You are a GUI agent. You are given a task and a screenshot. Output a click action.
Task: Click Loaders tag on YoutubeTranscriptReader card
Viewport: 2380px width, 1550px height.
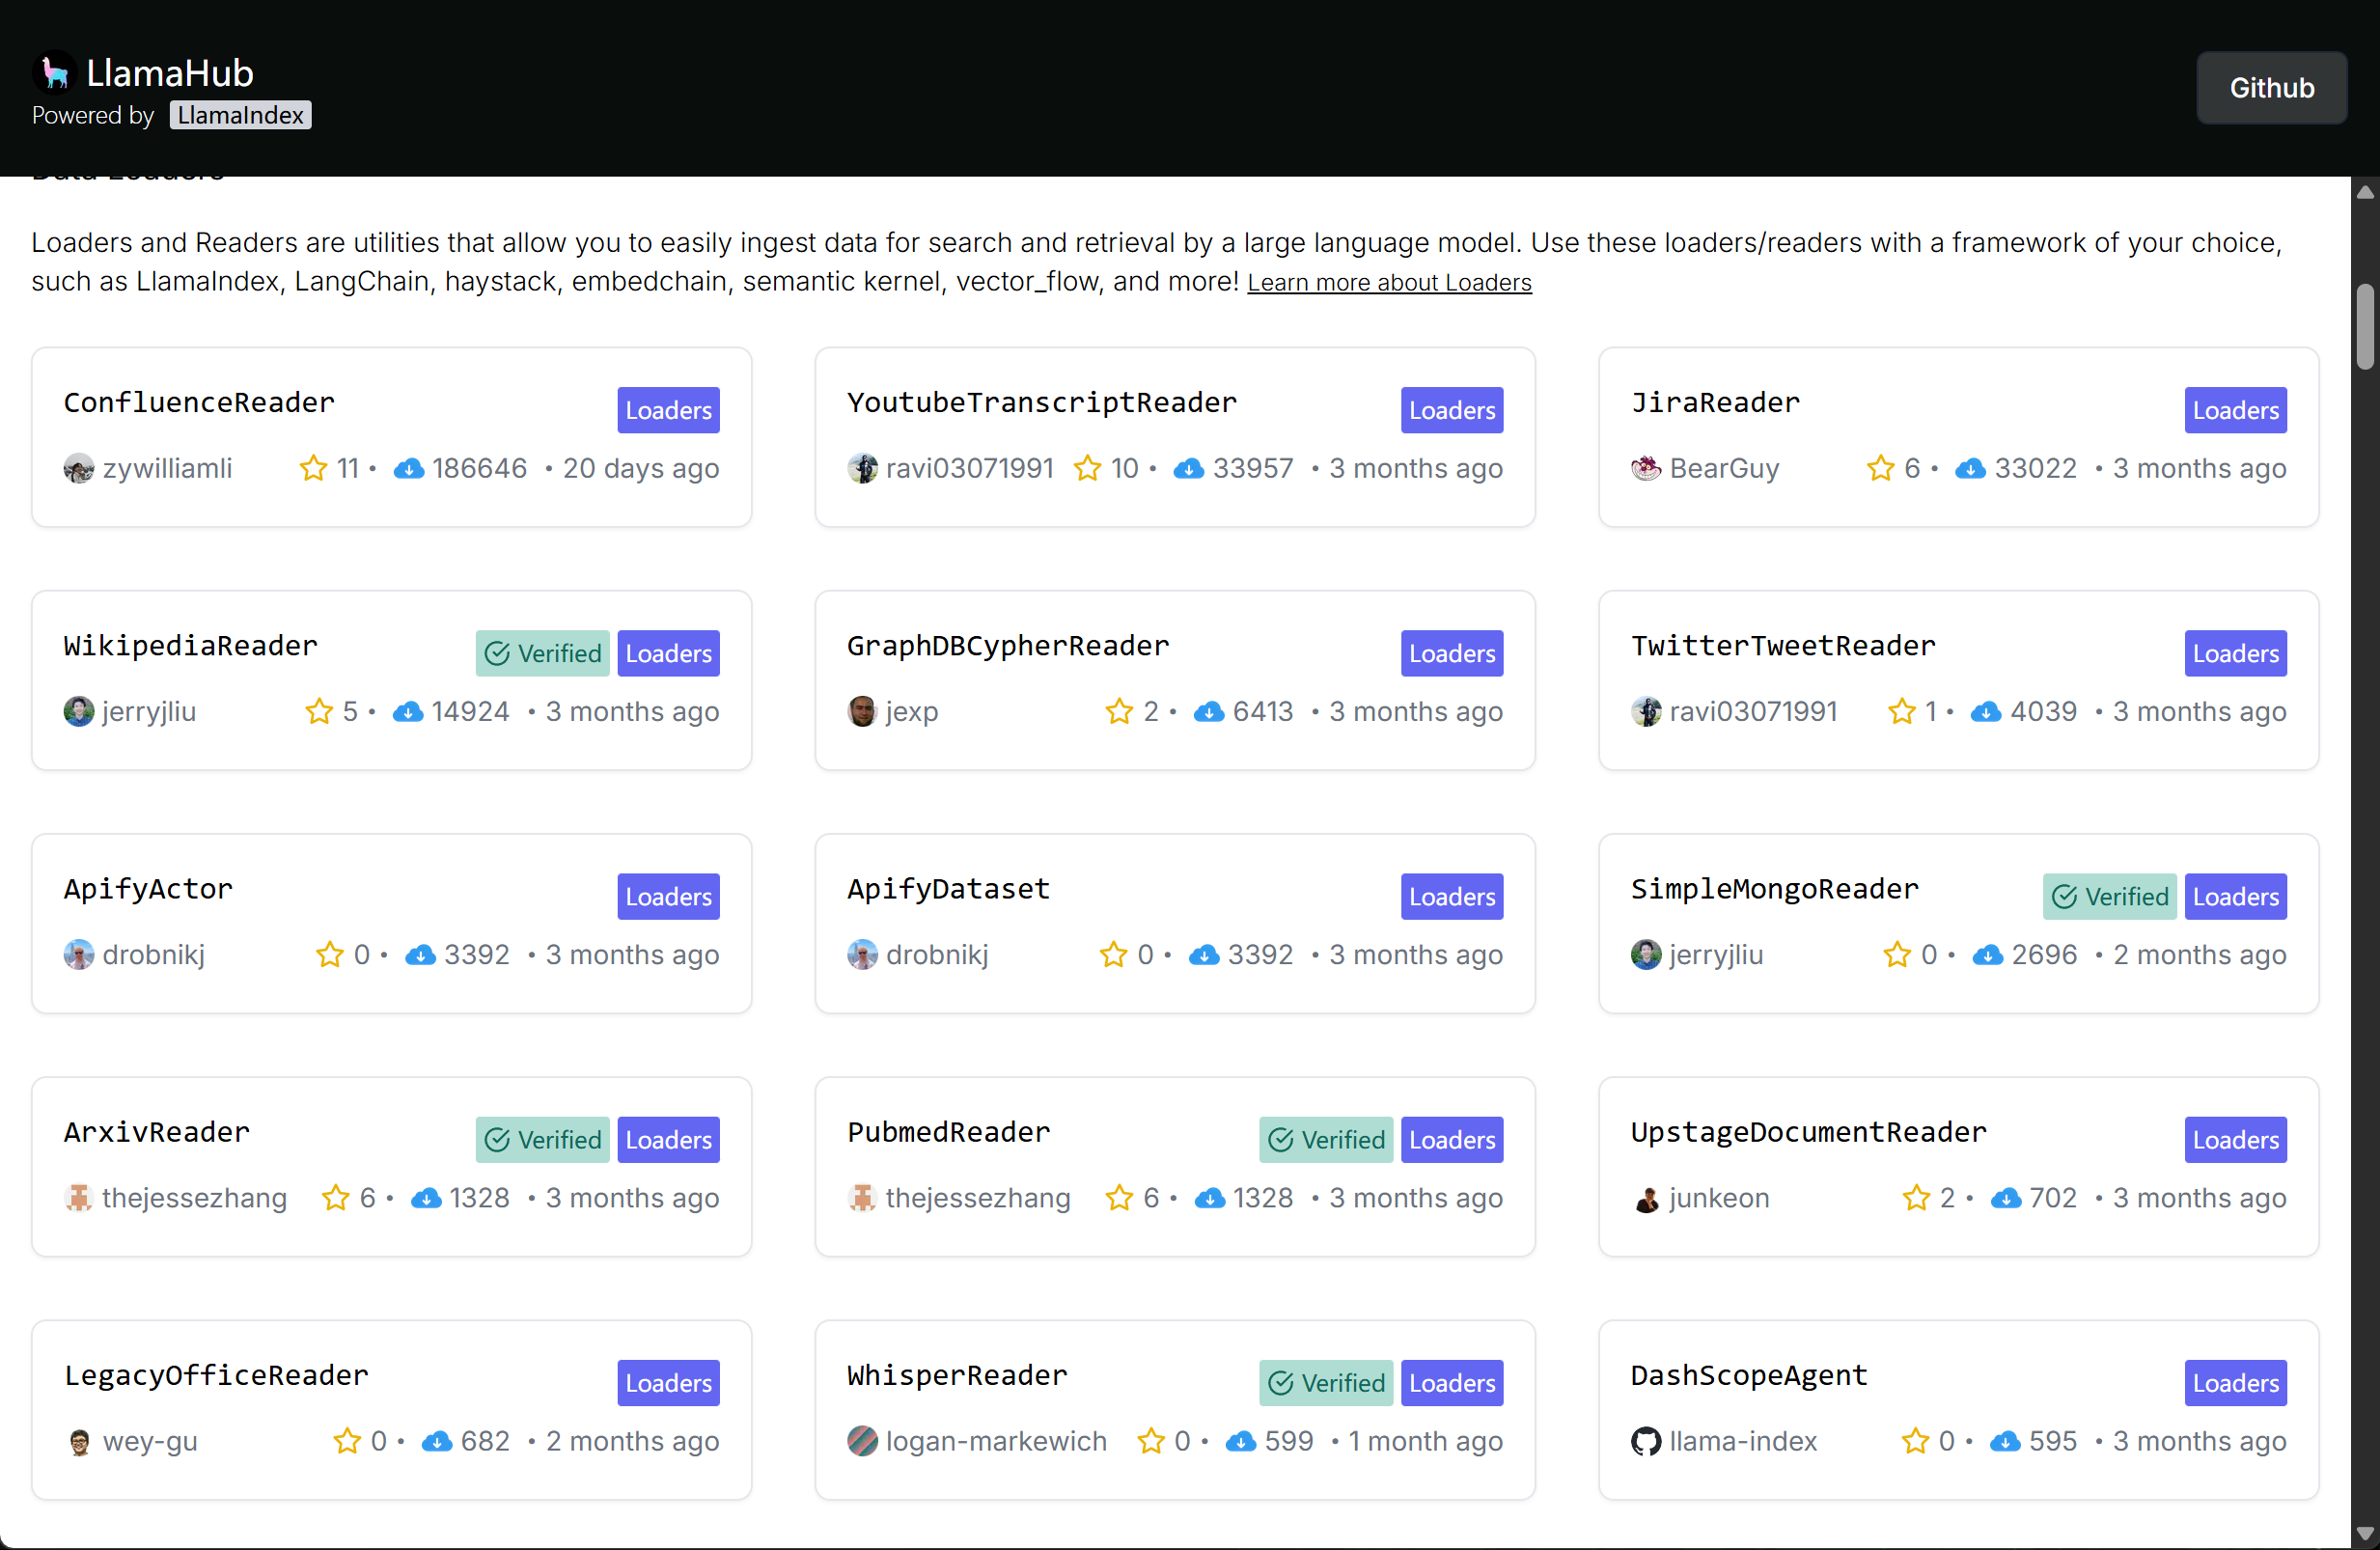pyautogui.click(x=1452, y=410)
